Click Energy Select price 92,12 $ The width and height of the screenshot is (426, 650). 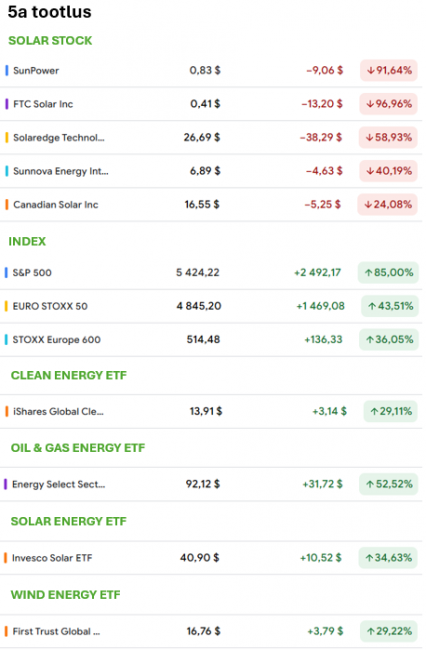203,484
